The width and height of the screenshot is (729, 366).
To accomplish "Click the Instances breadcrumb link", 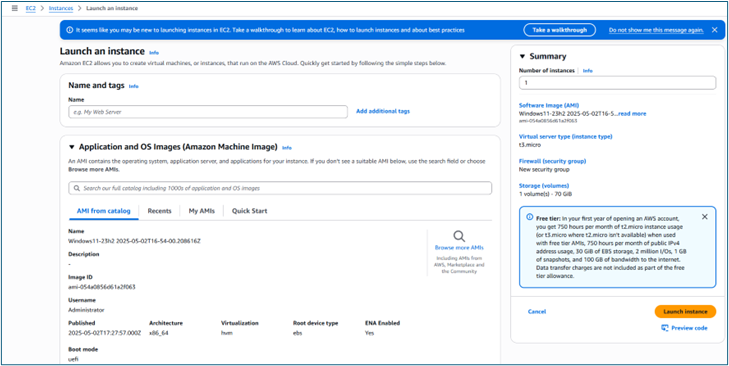I will [60, 8].
